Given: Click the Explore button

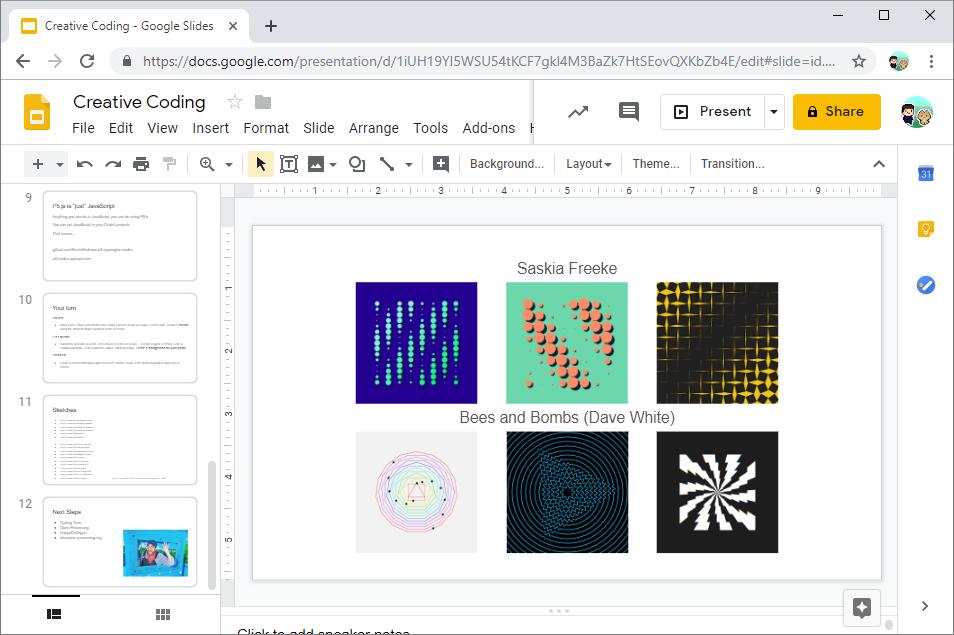Looking at the screenshot, I should [862, 607].
